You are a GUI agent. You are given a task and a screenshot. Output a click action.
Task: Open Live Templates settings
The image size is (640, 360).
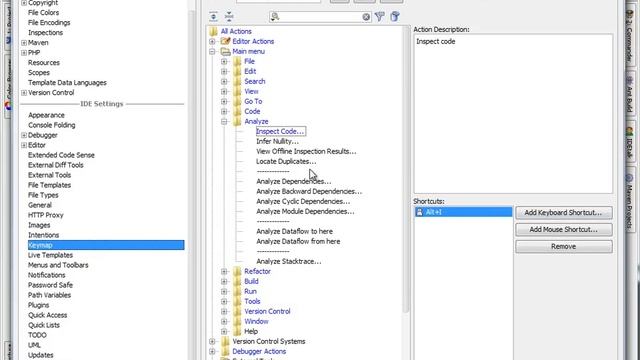click(50, 255)
